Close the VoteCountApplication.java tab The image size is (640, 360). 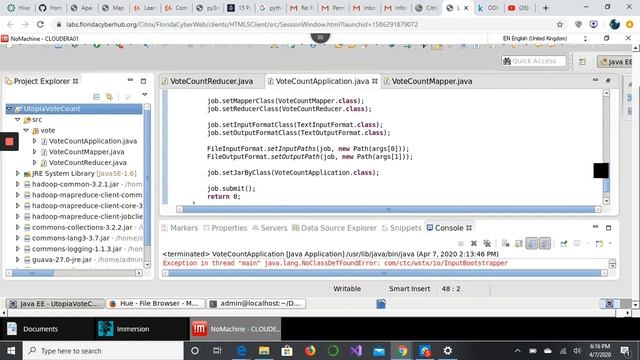(x=375, y=81)
